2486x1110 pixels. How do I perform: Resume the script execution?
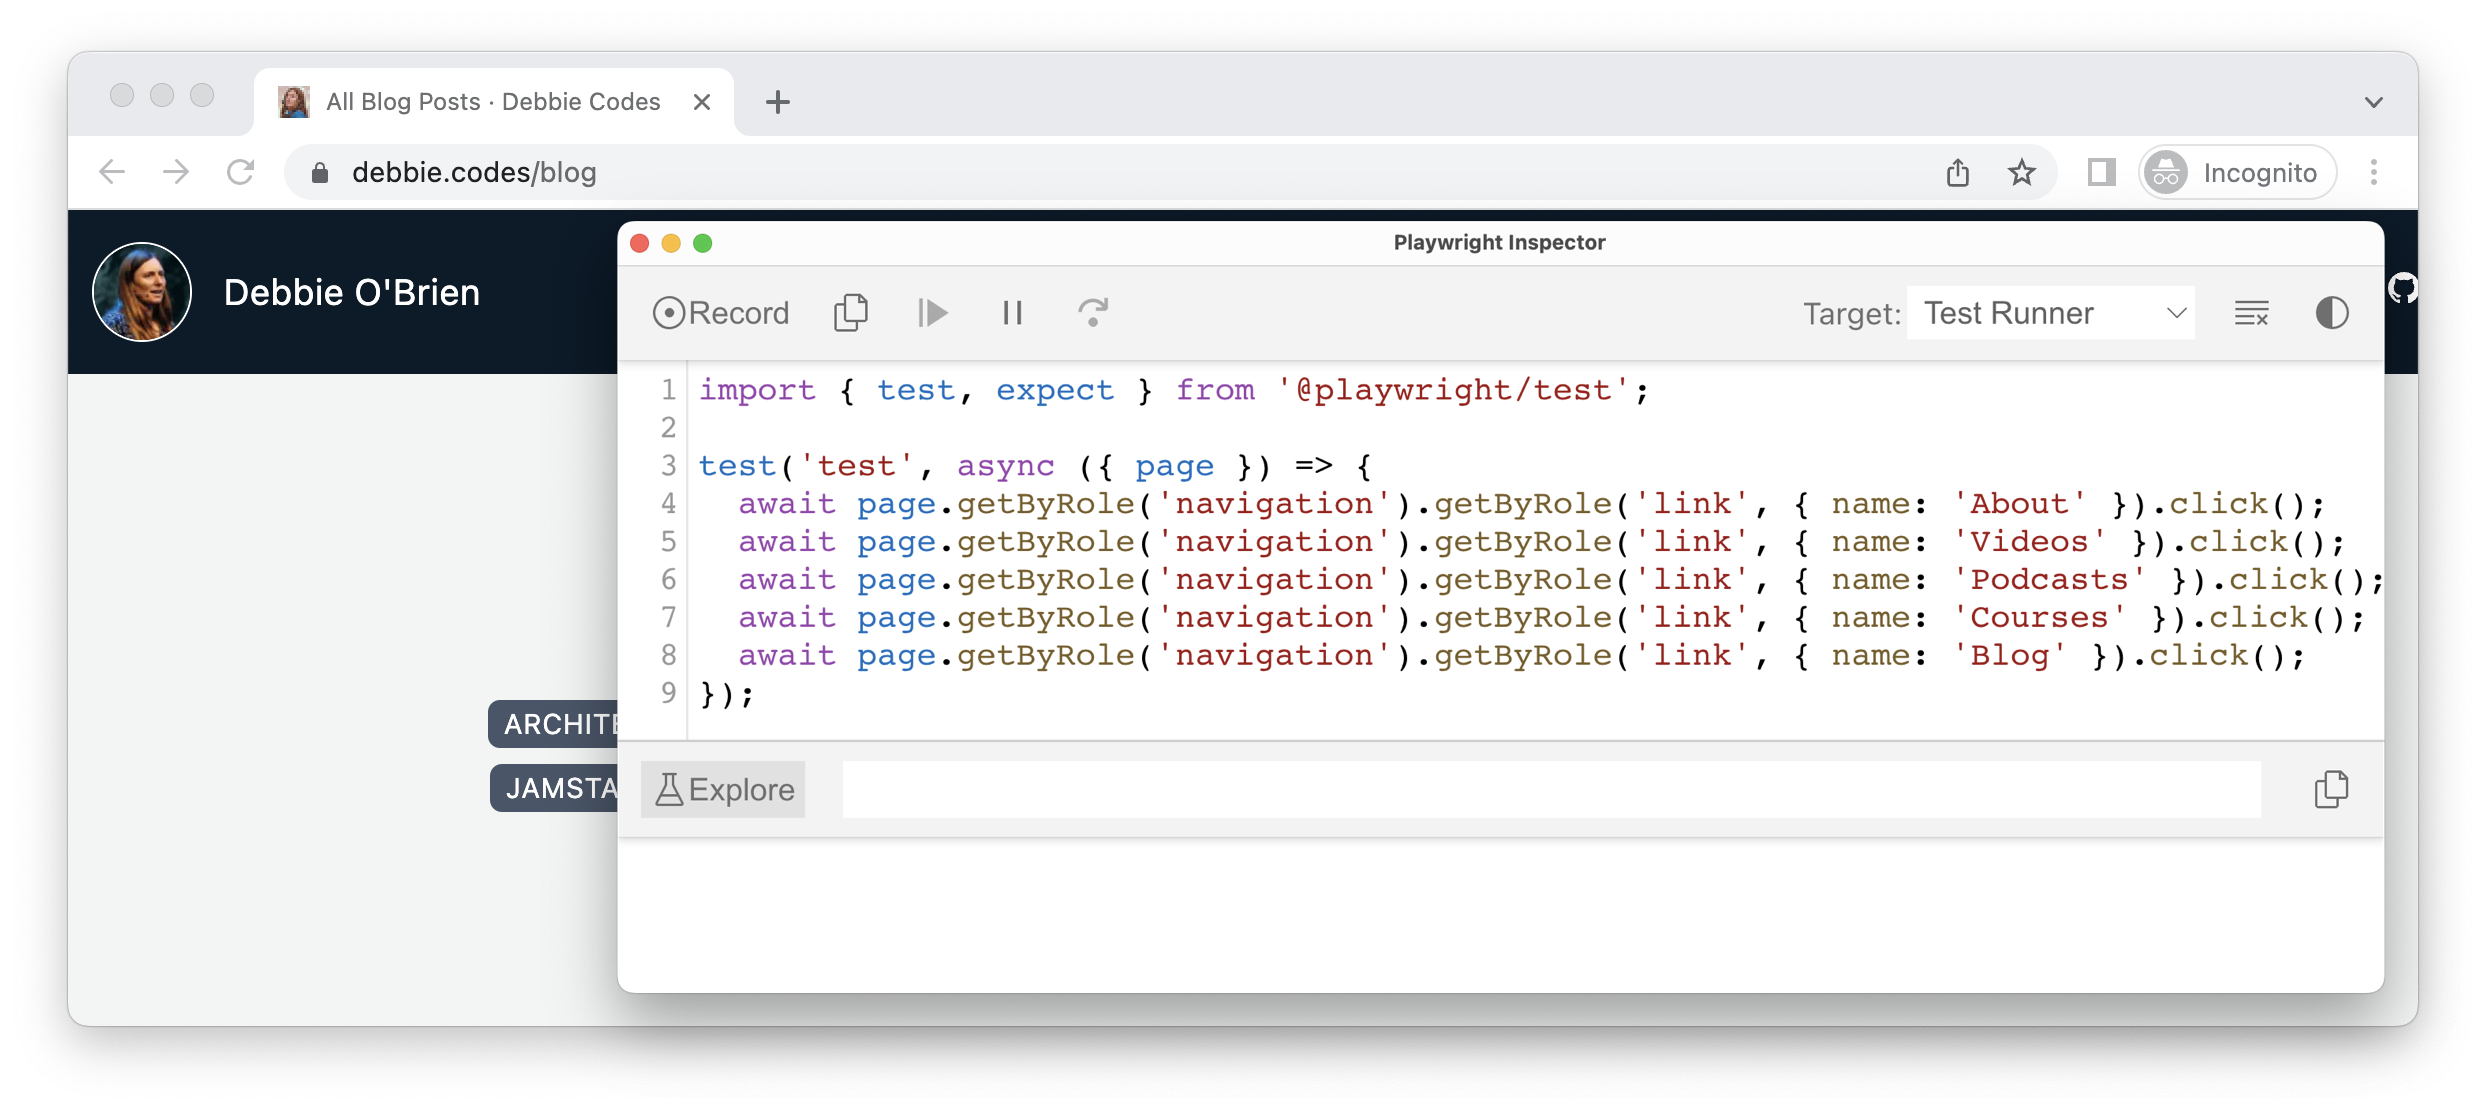931,312
